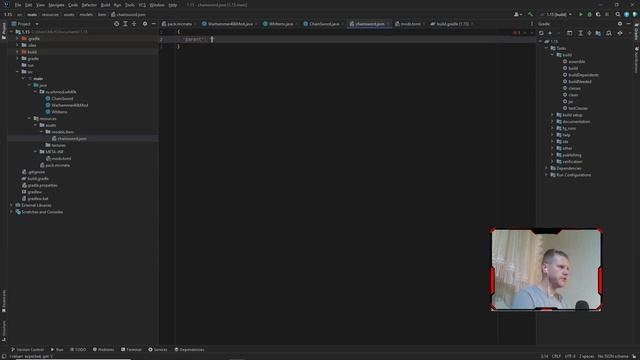Screen dimensions: 640x360
Task: Click the UTF-8 encoding in status bar
Action: [570, 356]
